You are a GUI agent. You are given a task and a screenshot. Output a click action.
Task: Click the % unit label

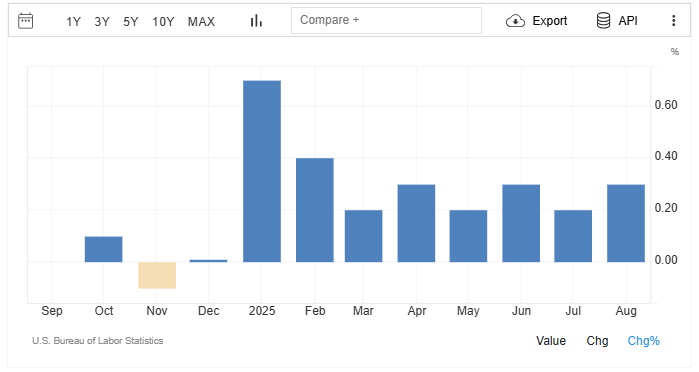(x=675, y=52)
